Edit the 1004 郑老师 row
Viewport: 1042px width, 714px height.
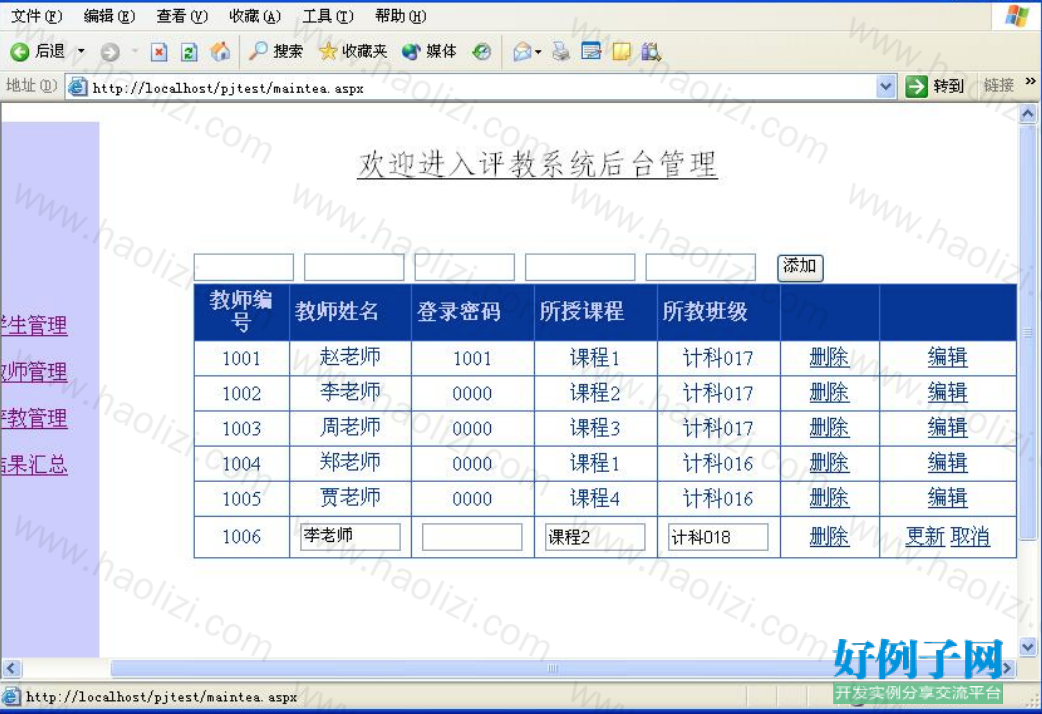tap(947, 463)
